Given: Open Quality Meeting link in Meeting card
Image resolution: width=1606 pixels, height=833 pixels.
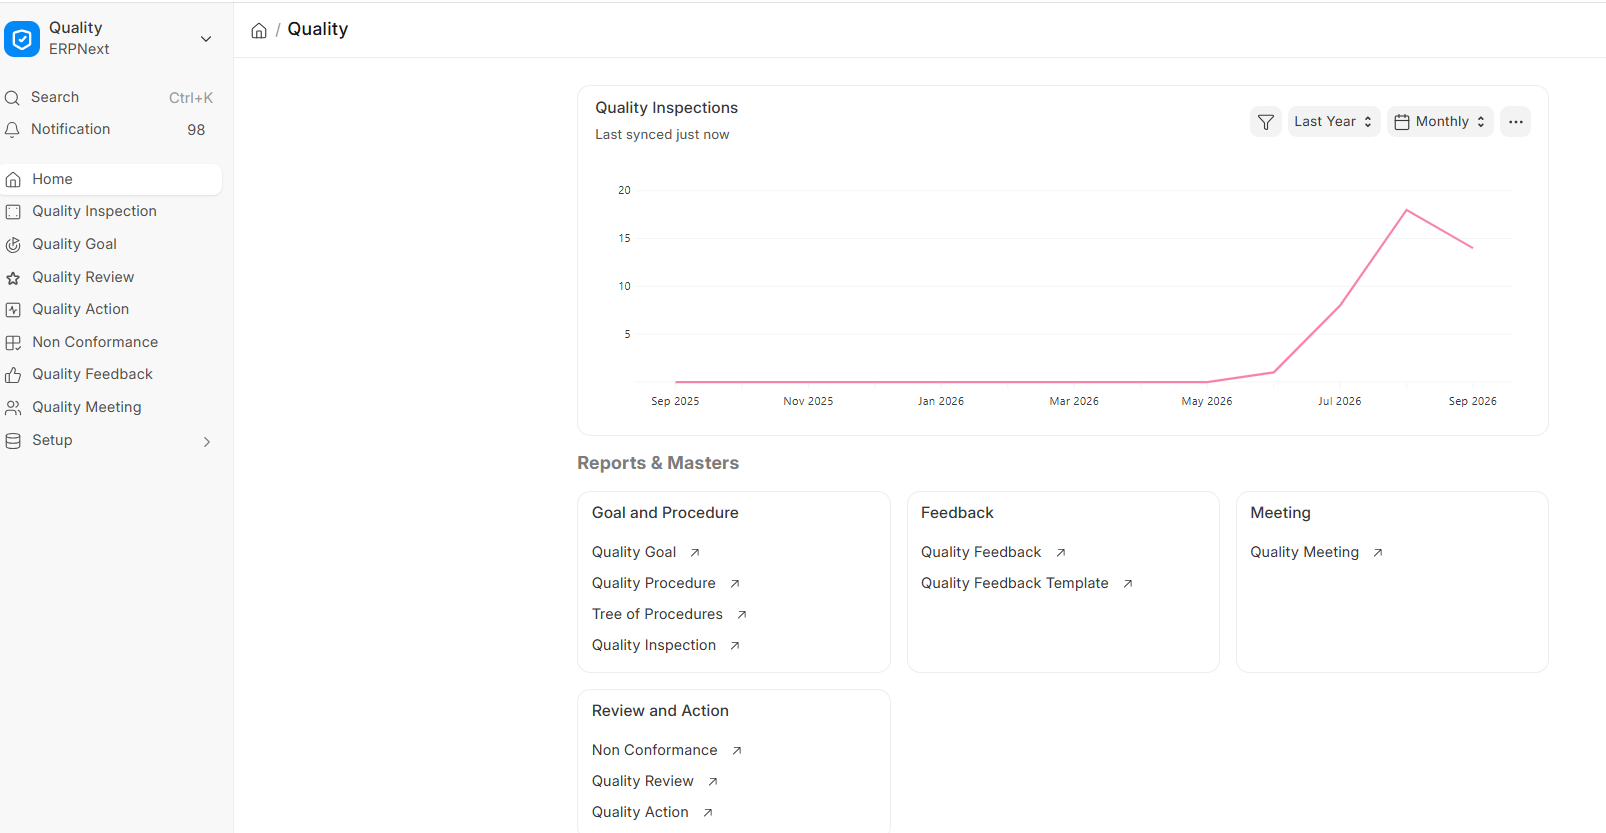Looking at the screenshot, I should click(1305, 552).
